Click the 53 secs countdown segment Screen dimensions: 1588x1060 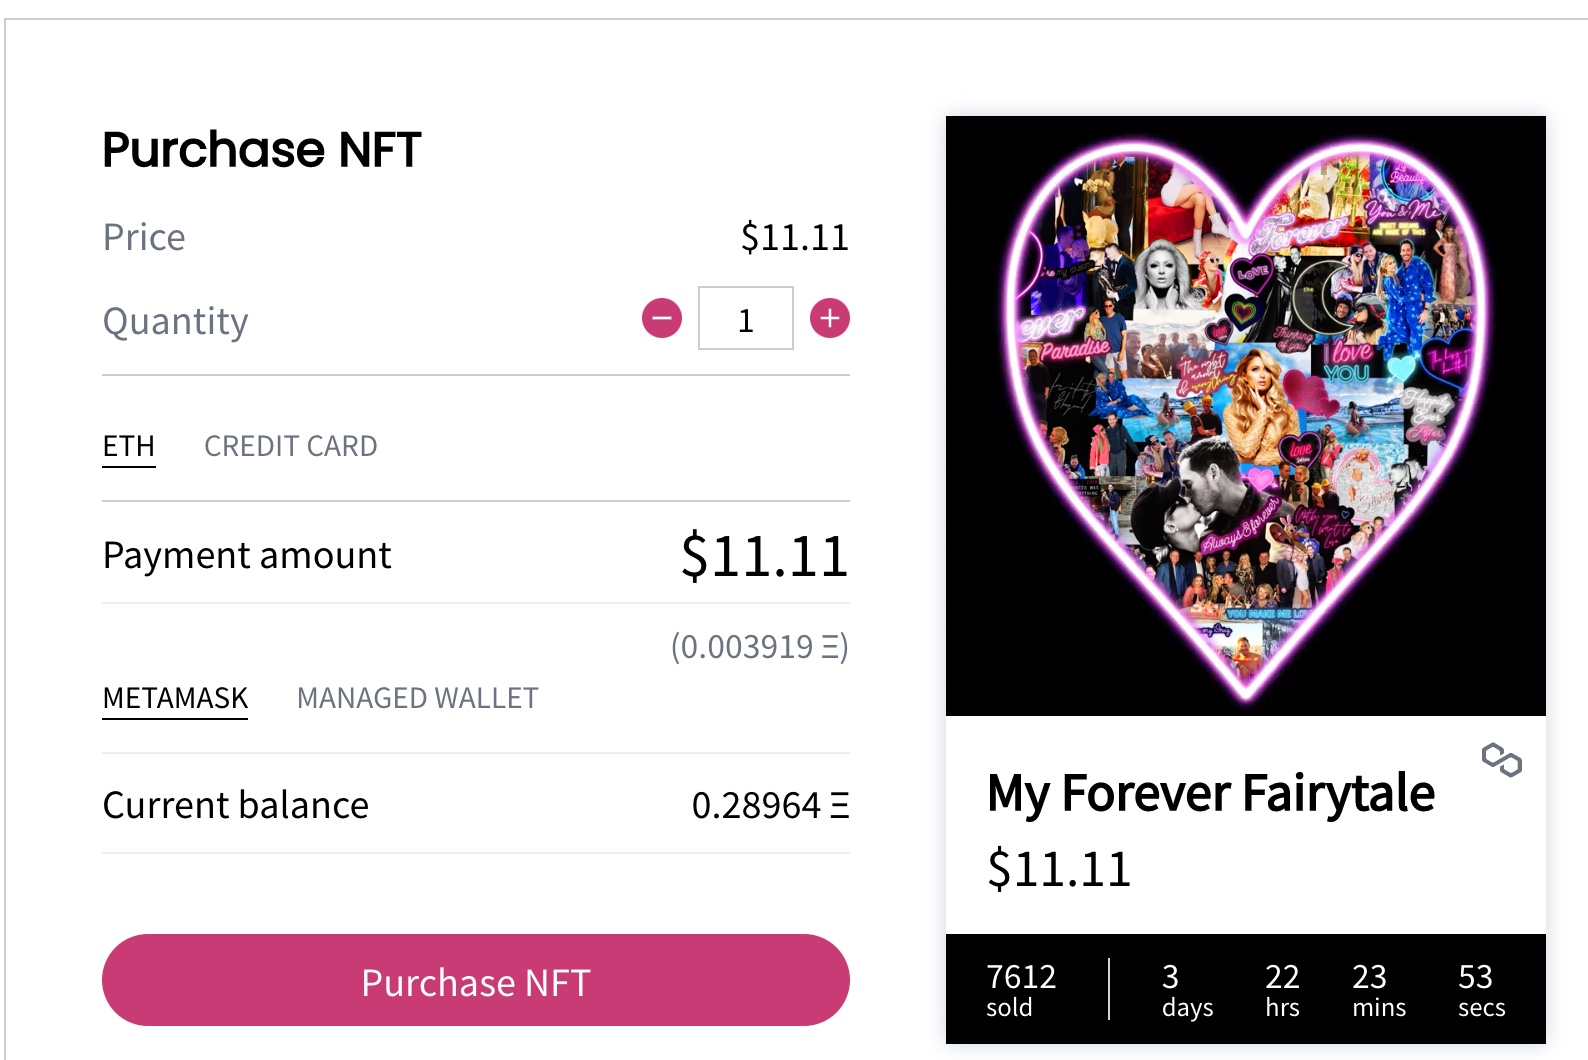tap(1481, 989)
